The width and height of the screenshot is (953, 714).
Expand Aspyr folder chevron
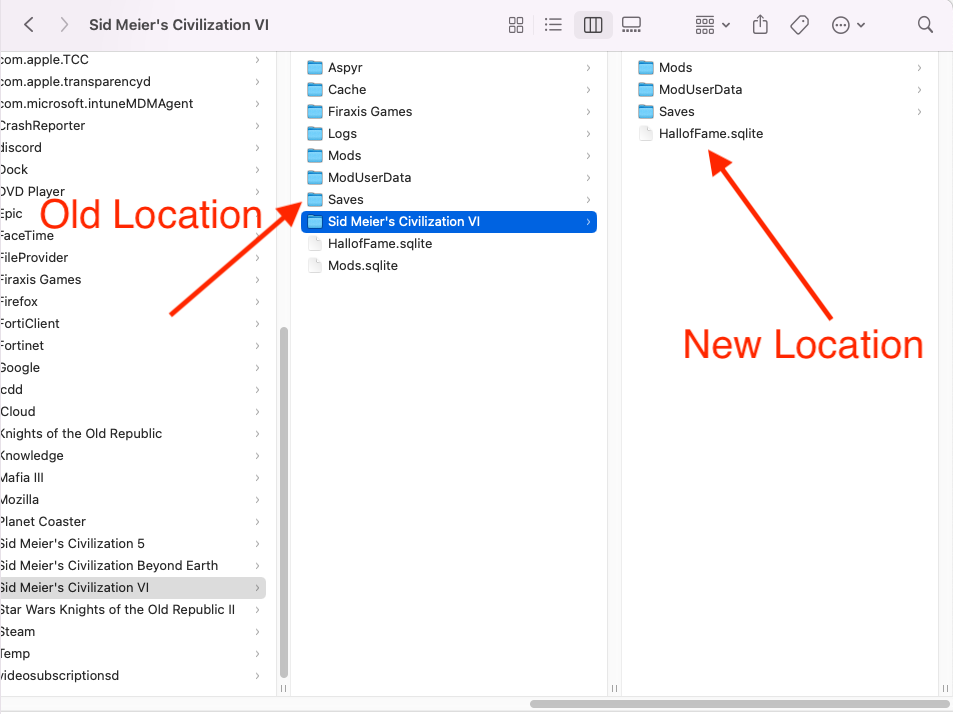pyautogui.click(x=588, y=67)
